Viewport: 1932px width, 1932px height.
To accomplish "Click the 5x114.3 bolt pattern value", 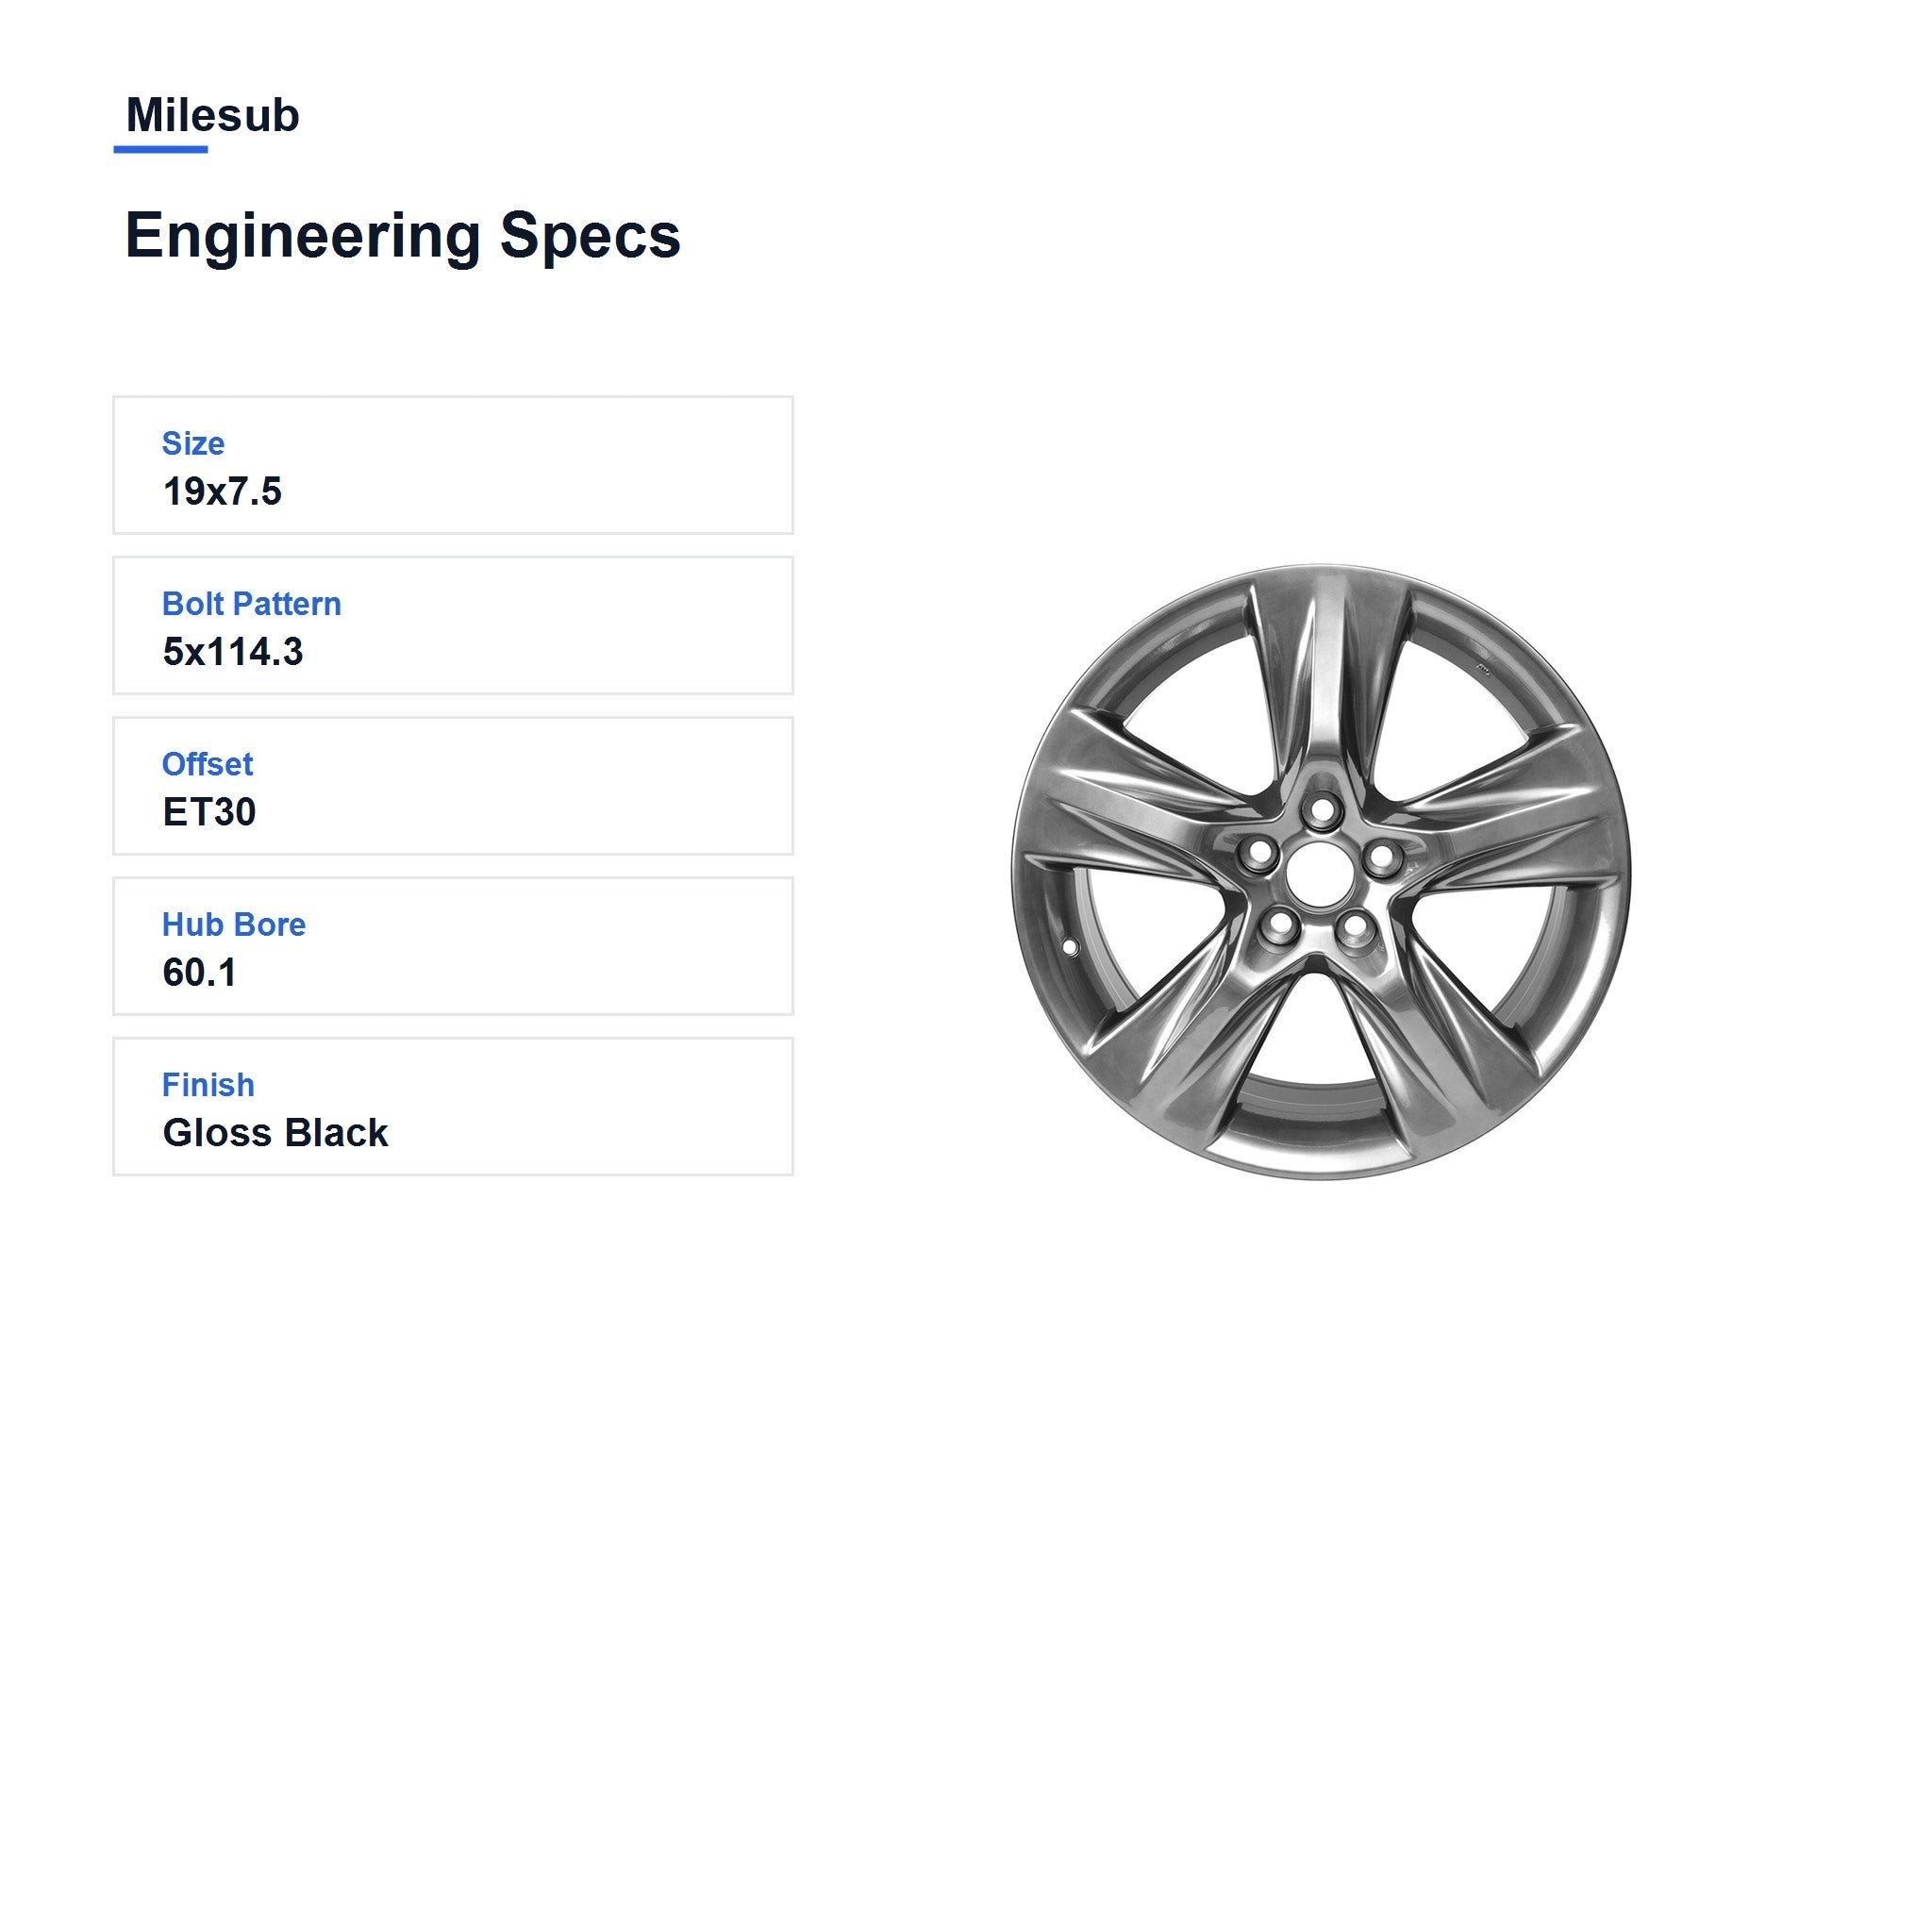I will coord(233,652).
